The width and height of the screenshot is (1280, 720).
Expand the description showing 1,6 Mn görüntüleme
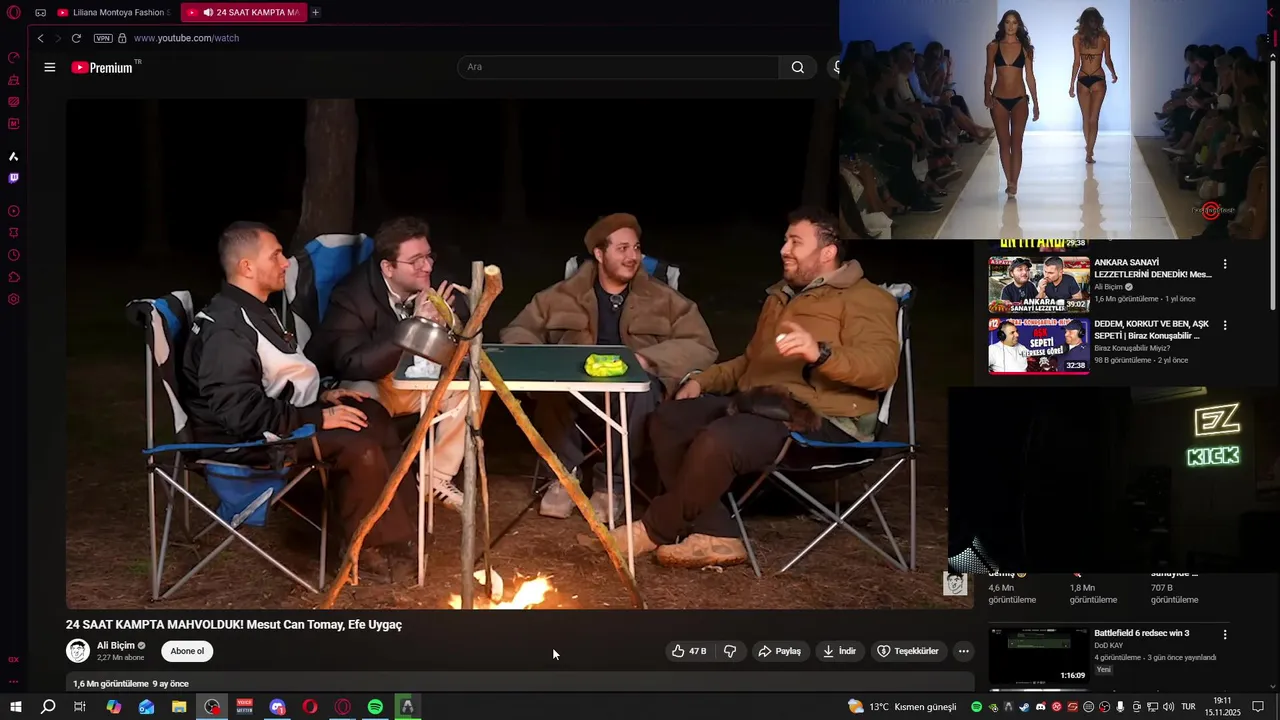point(520,684)
